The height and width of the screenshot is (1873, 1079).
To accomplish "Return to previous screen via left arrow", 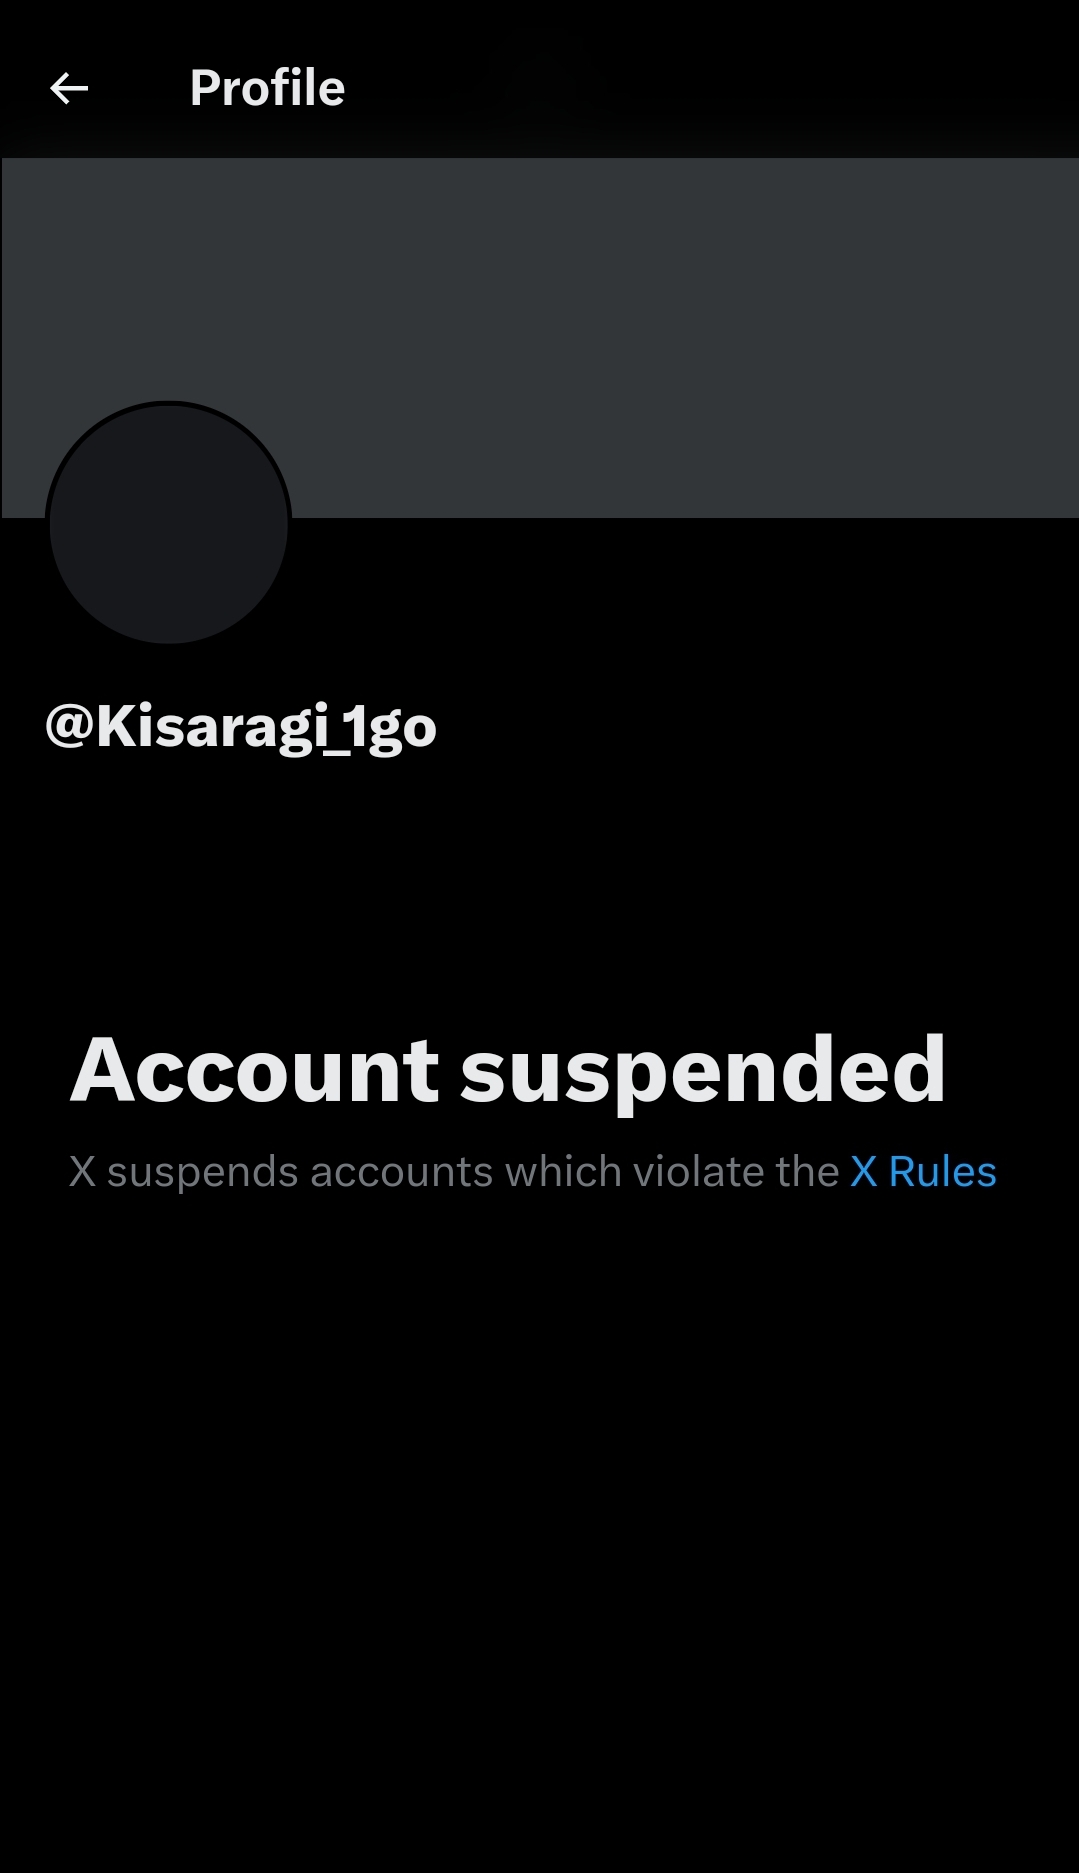I will click(x=69, y=88).
